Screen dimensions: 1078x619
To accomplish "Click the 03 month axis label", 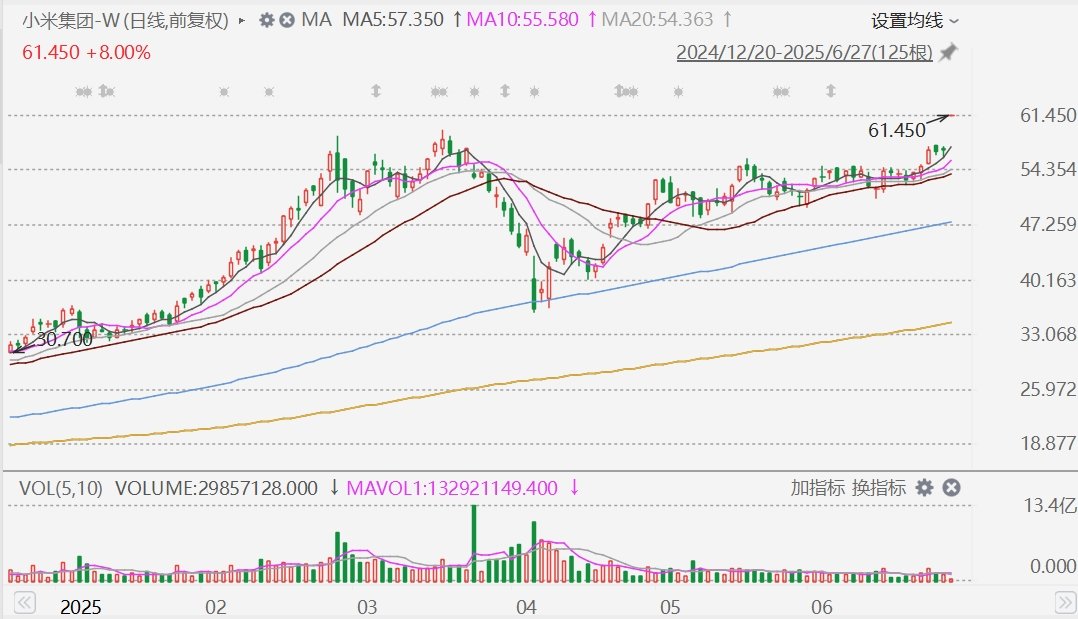I will point(367,607).
